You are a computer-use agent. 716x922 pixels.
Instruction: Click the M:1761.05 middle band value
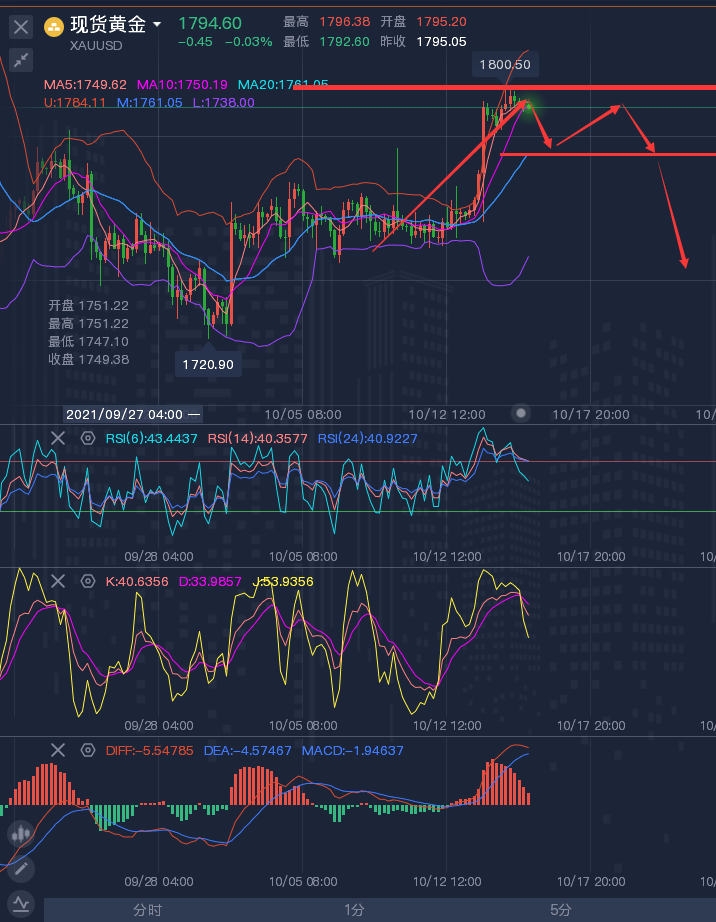pyautogui.click(x=150, y=102)
